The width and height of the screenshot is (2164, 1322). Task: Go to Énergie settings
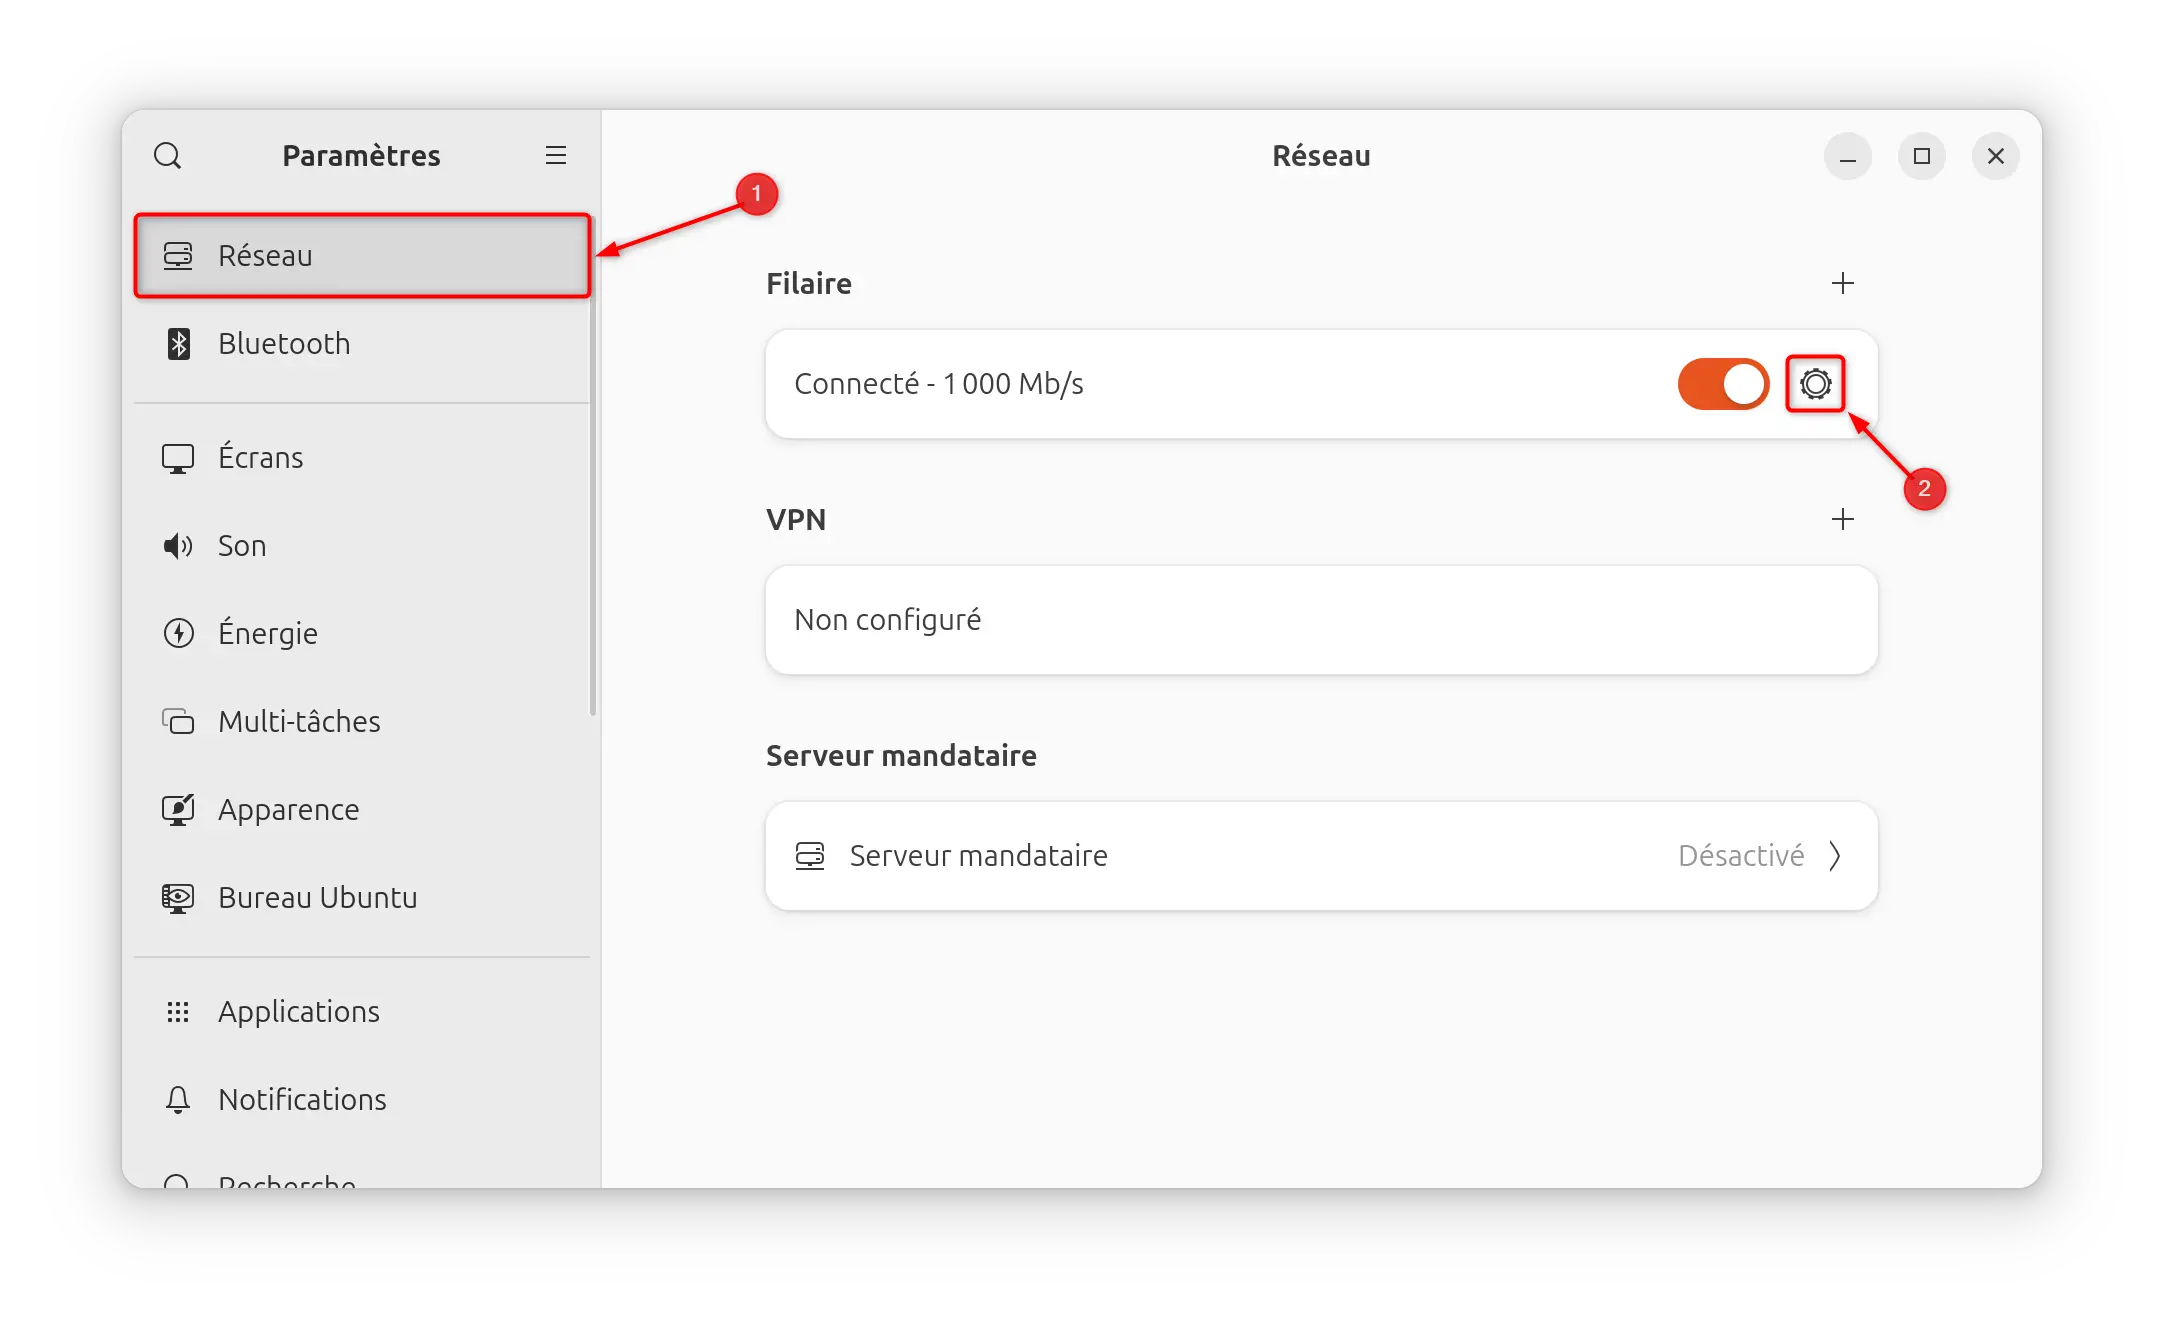pyautogui.click(x=362, y=634)
